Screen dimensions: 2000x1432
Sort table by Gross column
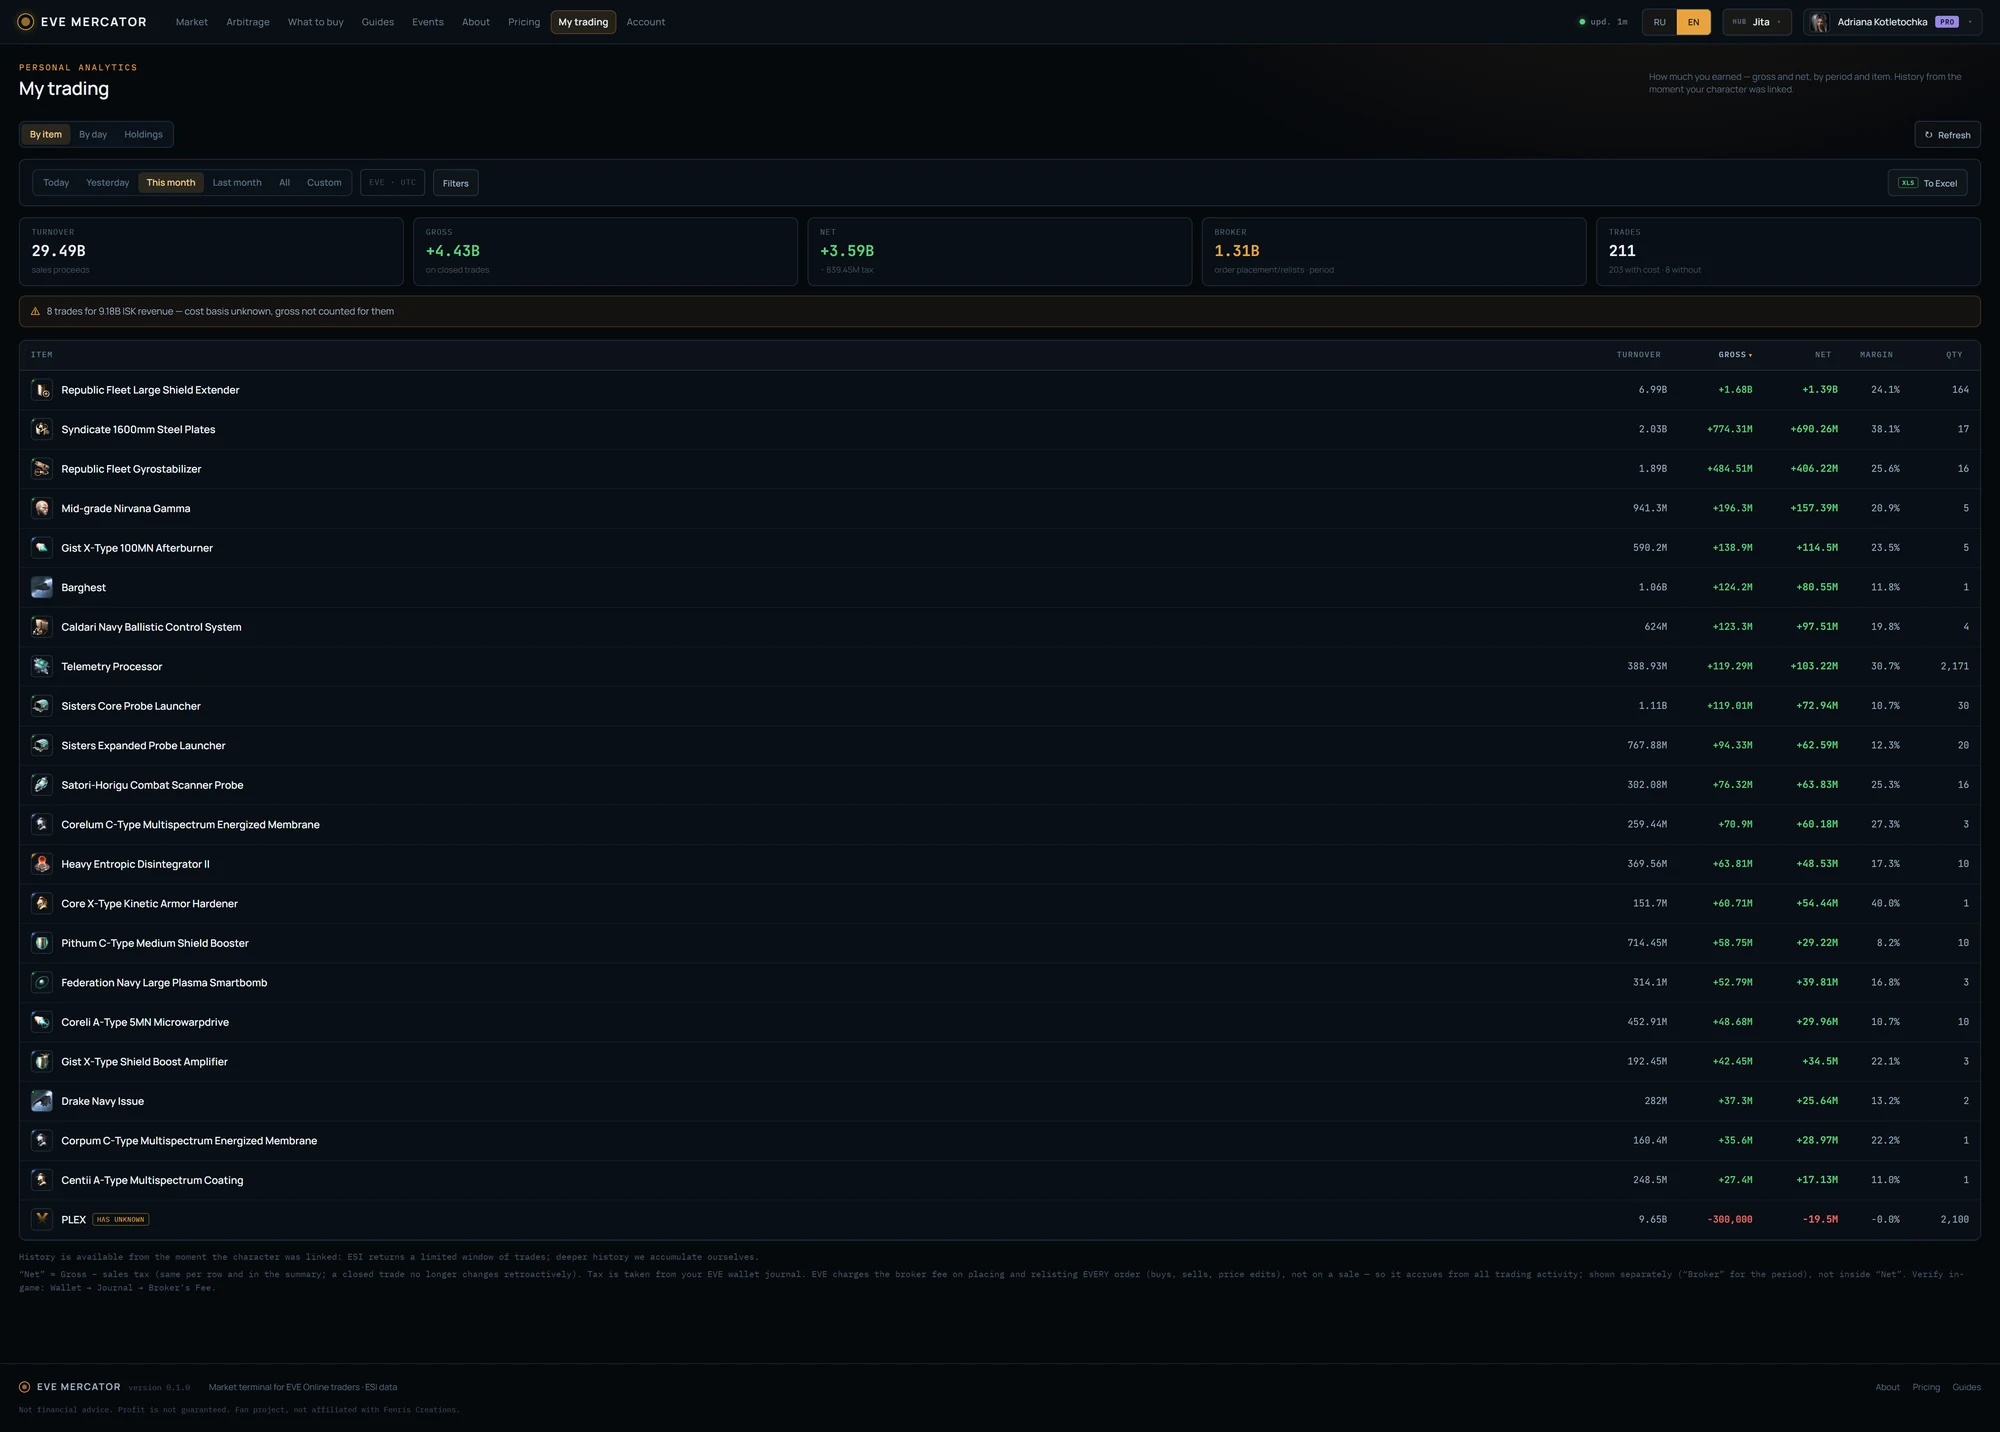pos(1735,355)
